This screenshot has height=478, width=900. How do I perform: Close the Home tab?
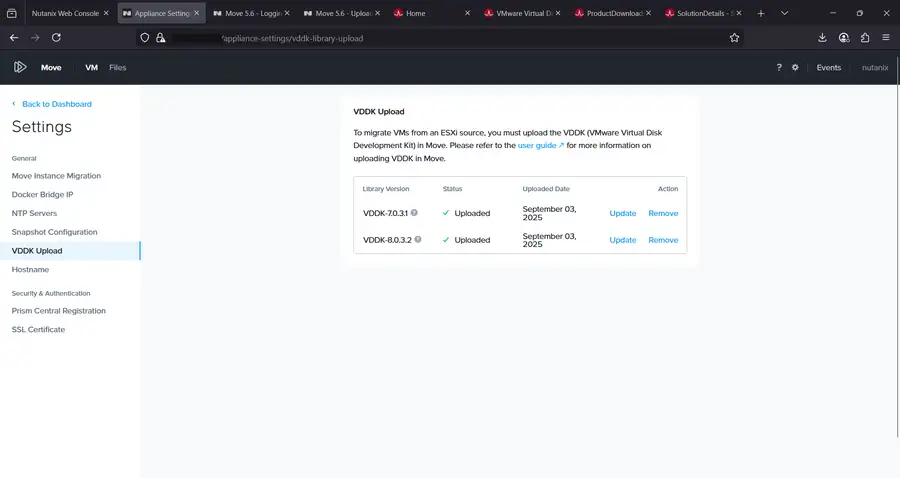click(x=467, y=13)
